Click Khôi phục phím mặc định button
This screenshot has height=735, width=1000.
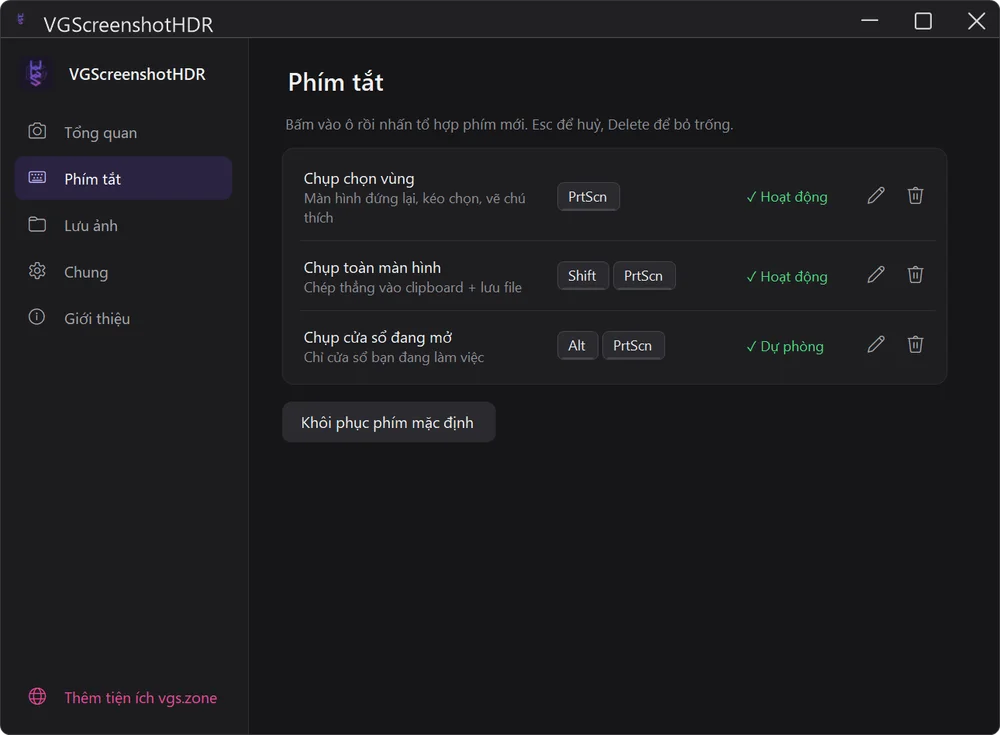tap(388, 422)
